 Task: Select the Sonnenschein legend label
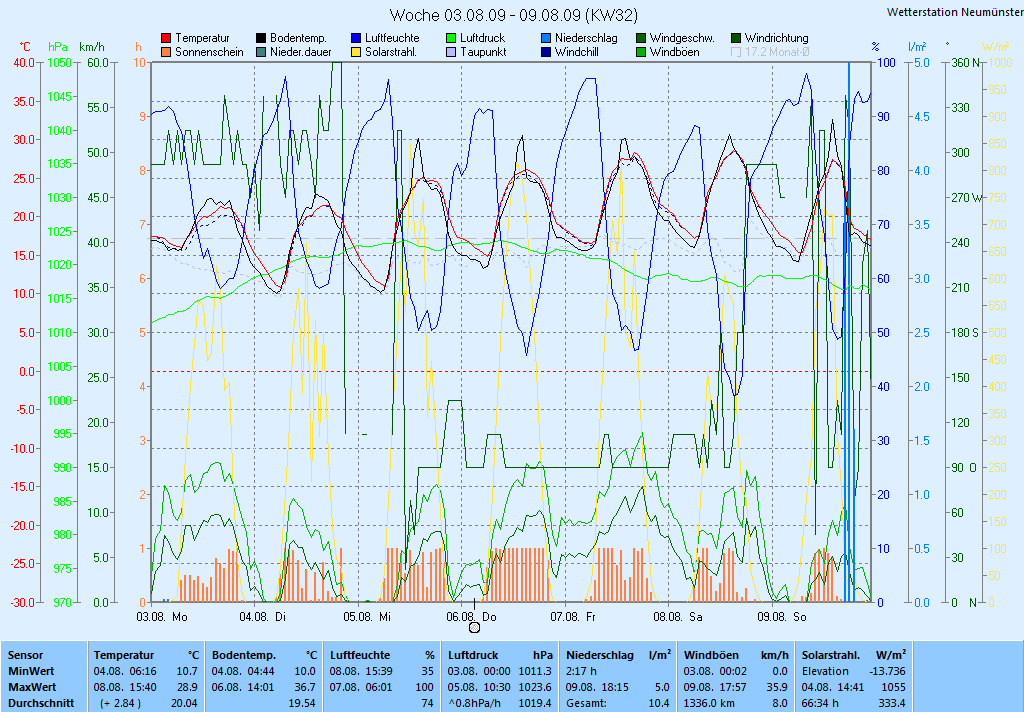(x=209, y=52)
